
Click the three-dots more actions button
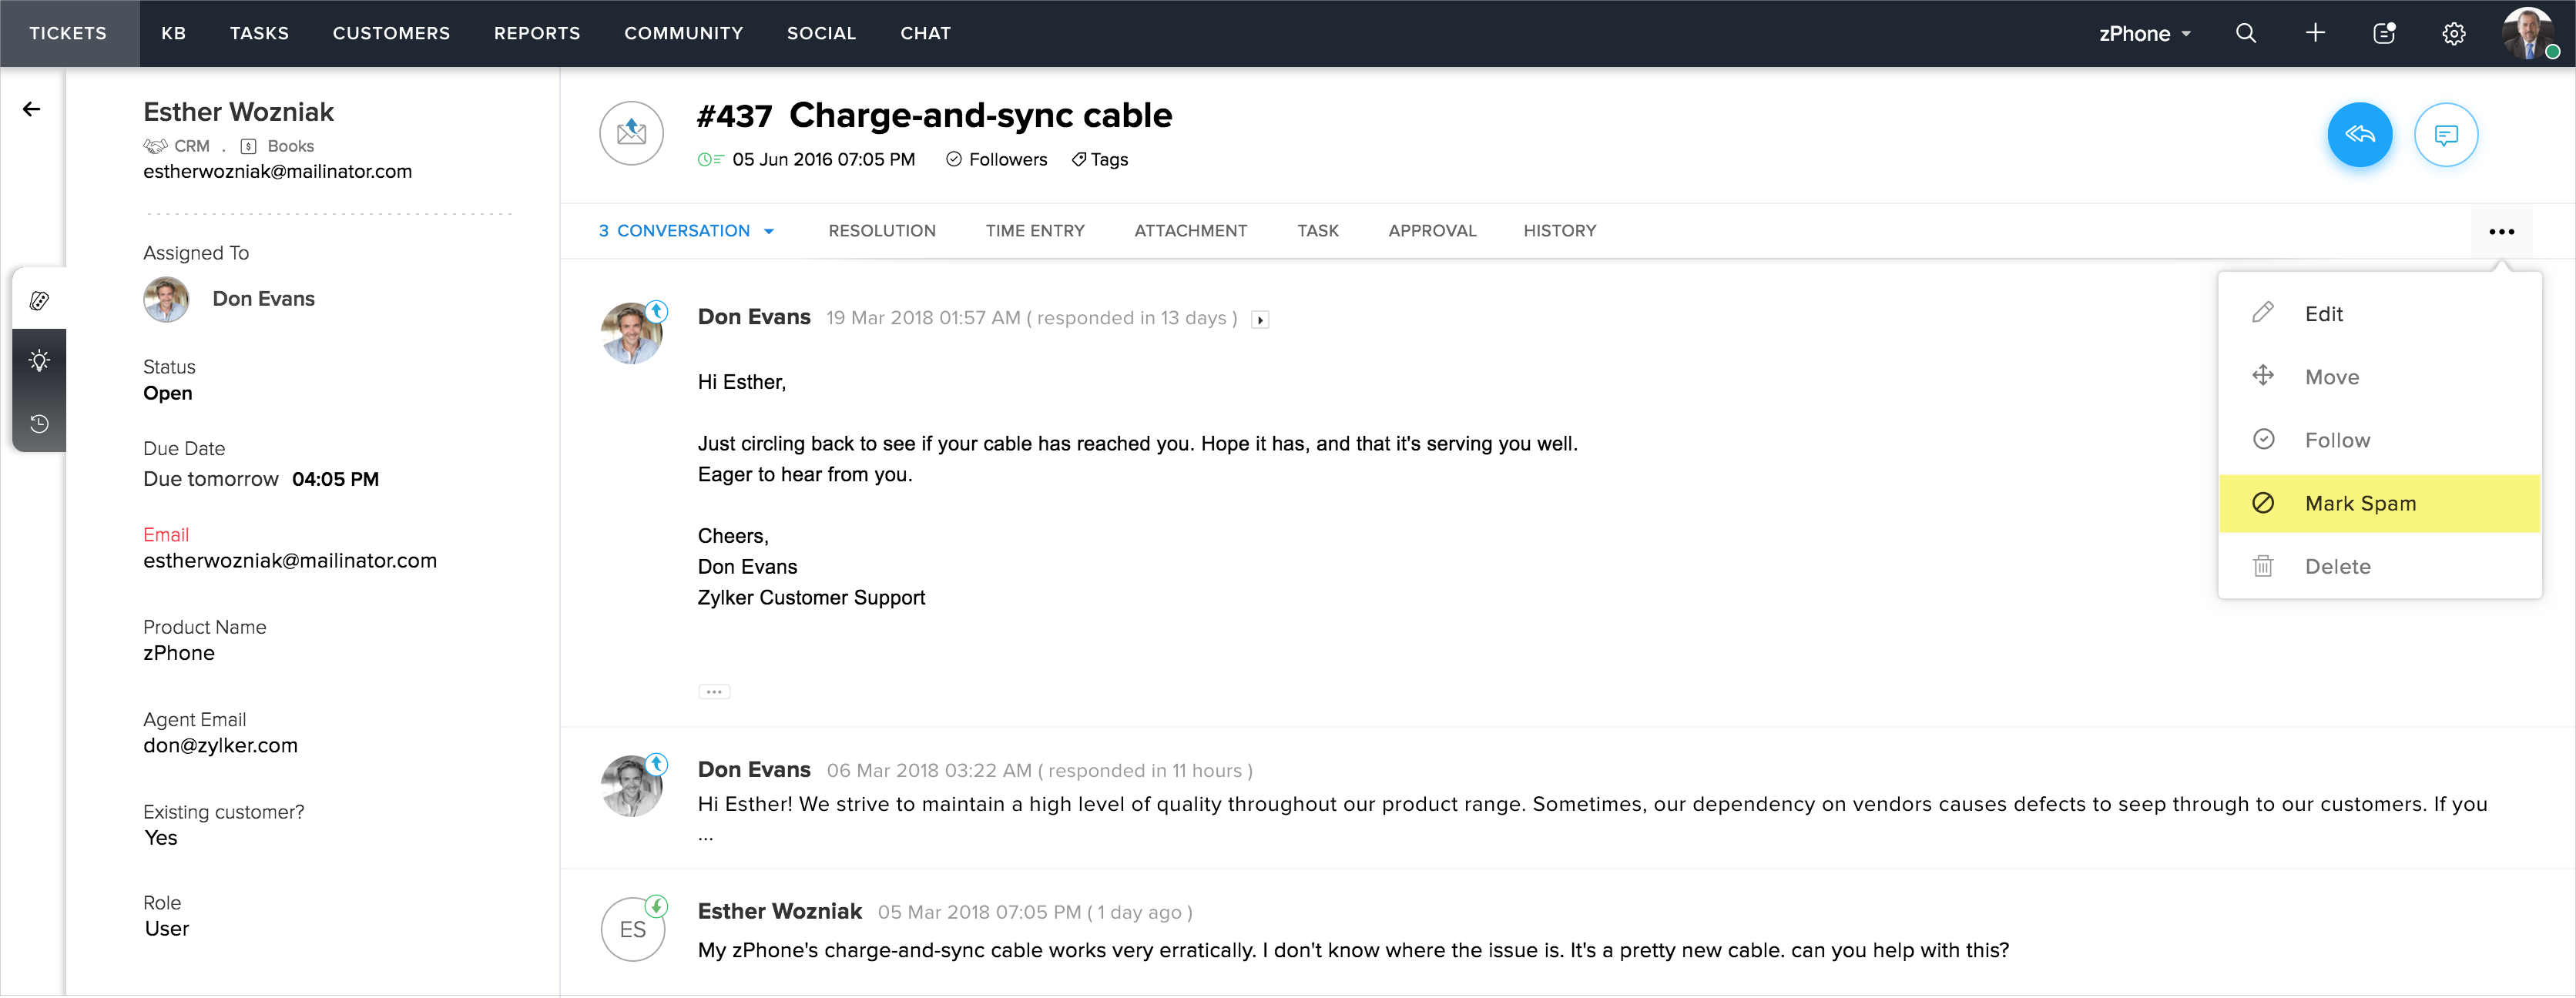click(2500, 231)
